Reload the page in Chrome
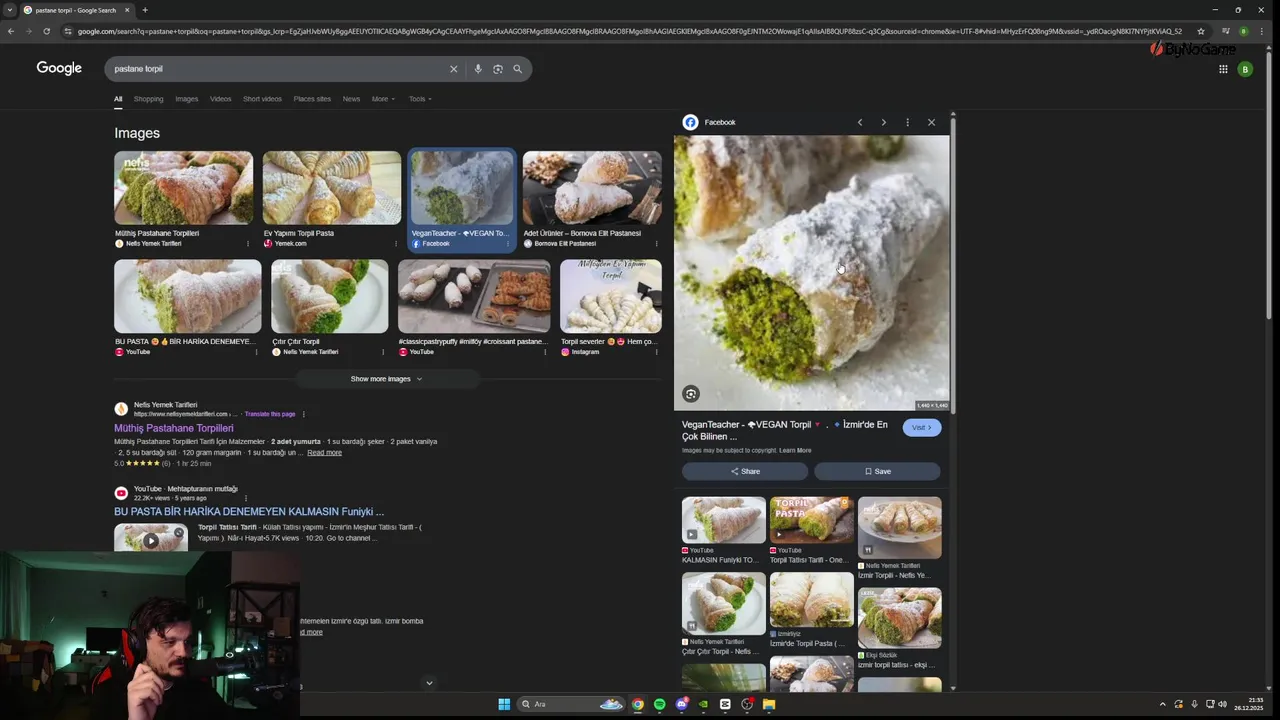Viewport: 1280px width, 720px height. (46, 31)
